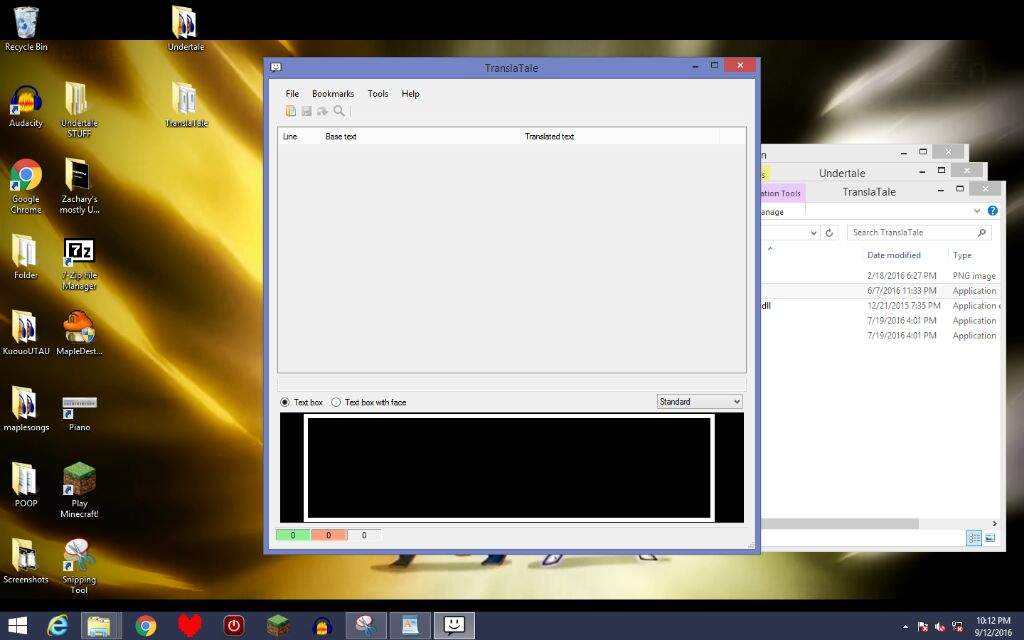Screen dimensions: 1024x640
Task: Click the save icon in TranslaTale toolbar
Action: 306,111
